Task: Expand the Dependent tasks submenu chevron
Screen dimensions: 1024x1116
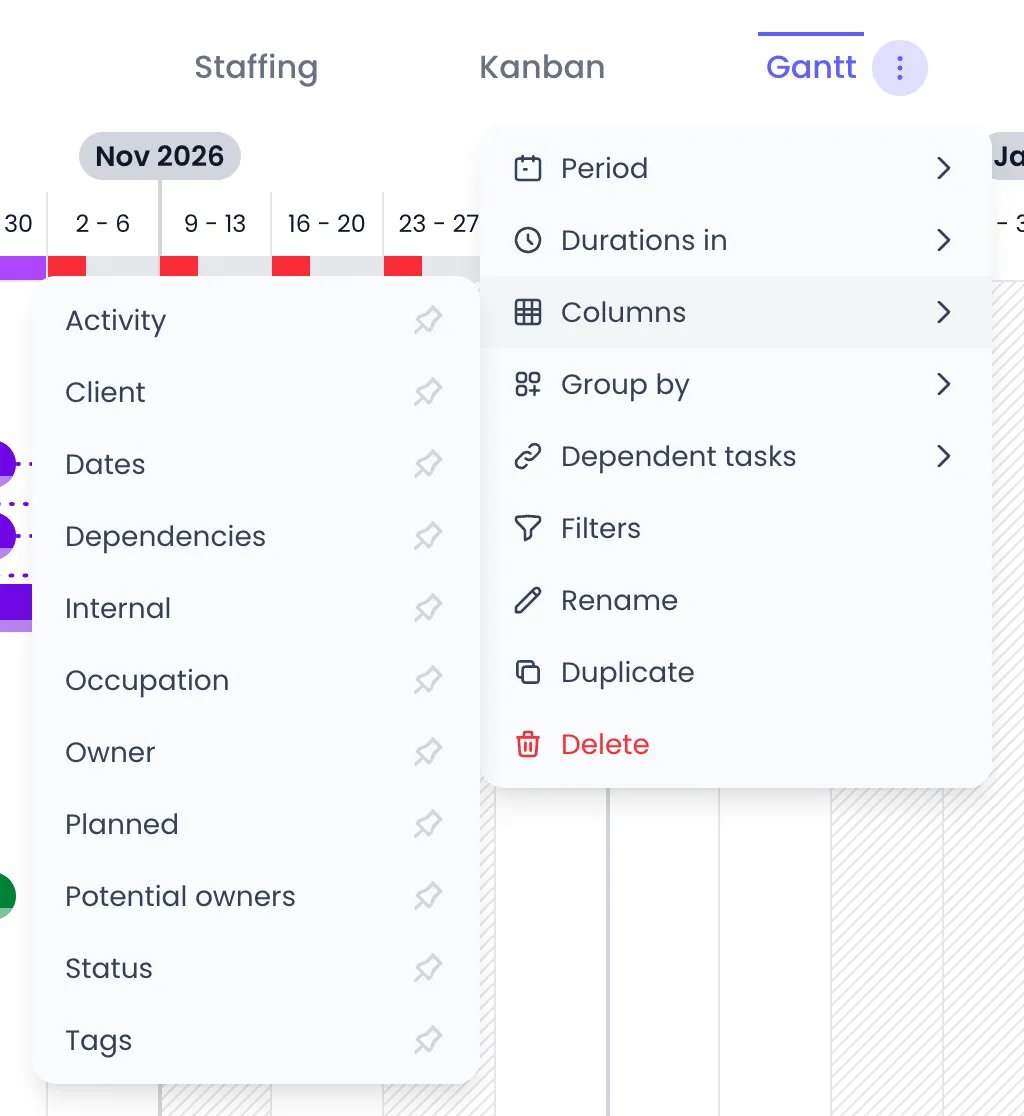Action: pyautogui.click(x=944, y=456)
